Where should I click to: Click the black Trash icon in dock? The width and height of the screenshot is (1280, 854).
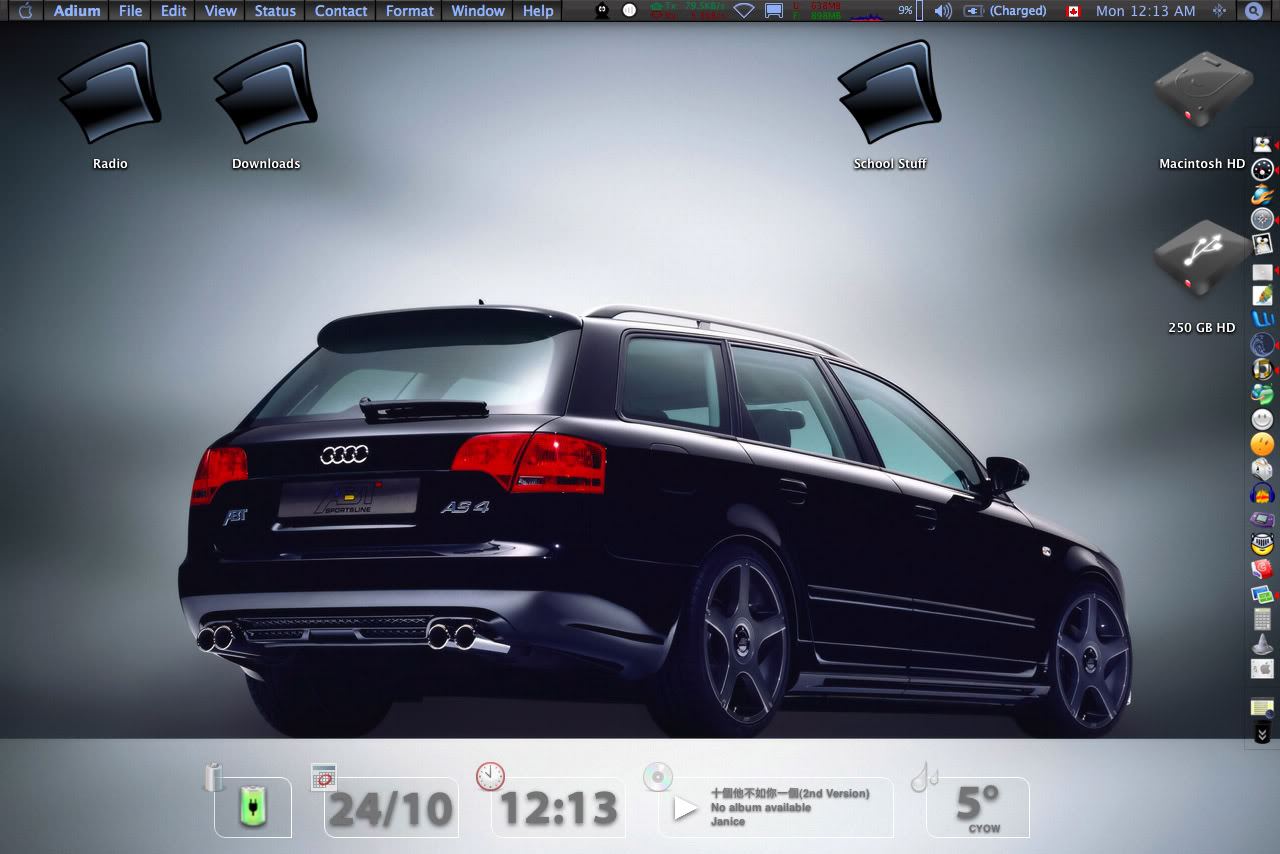(1262, 733)
